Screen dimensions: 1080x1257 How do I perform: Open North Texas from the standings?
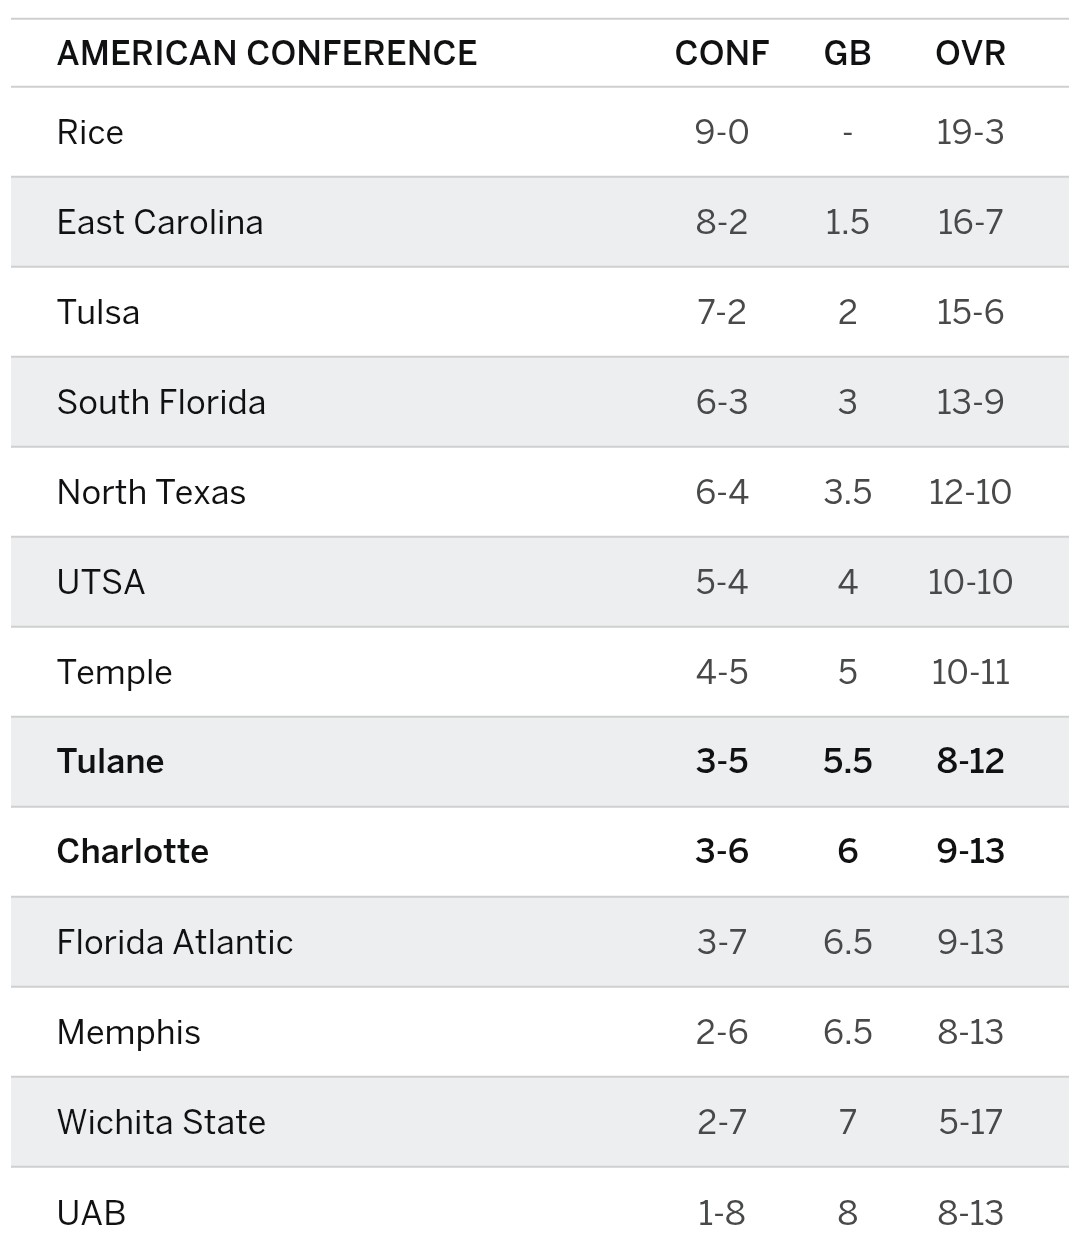tap(151, 492)
